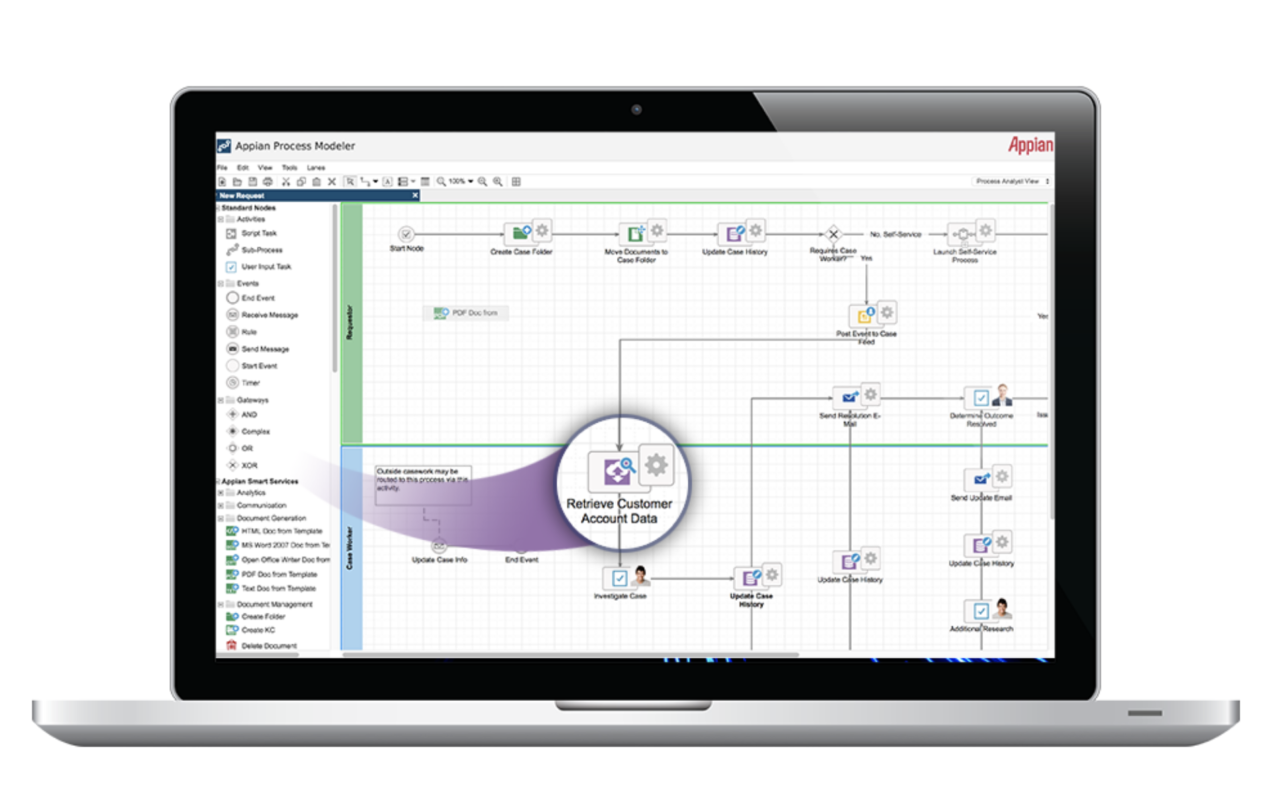Select Script Task in the palette
The height and width of the screenshot is (805, 1280).
click(252, 233)
